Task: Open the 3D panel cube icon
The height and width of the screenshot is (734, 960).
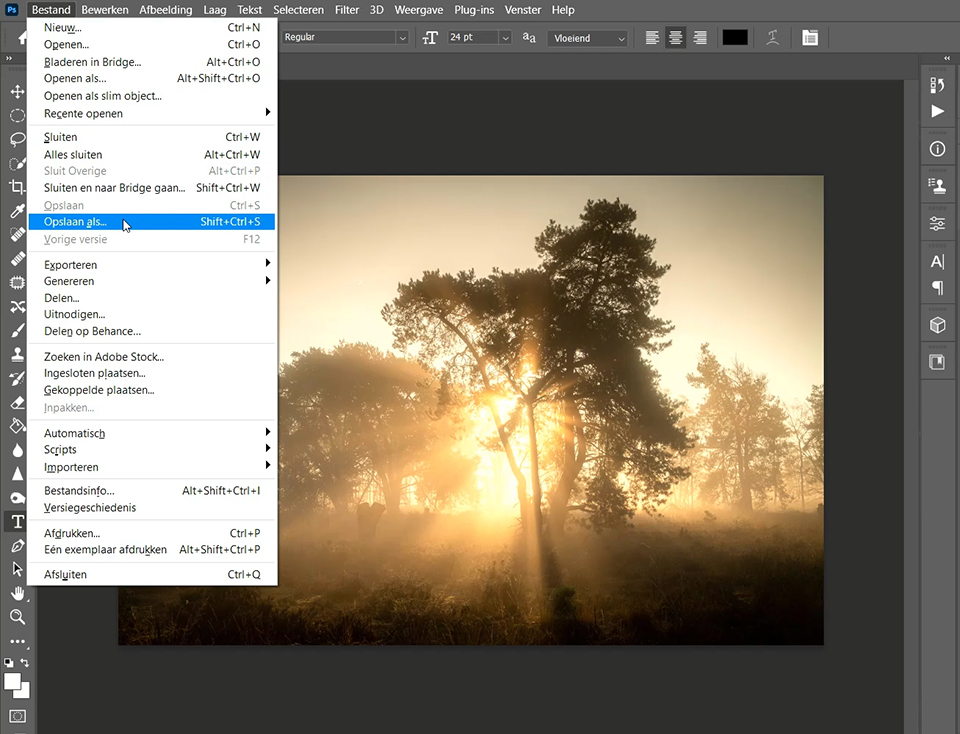Action: point(937,325)
